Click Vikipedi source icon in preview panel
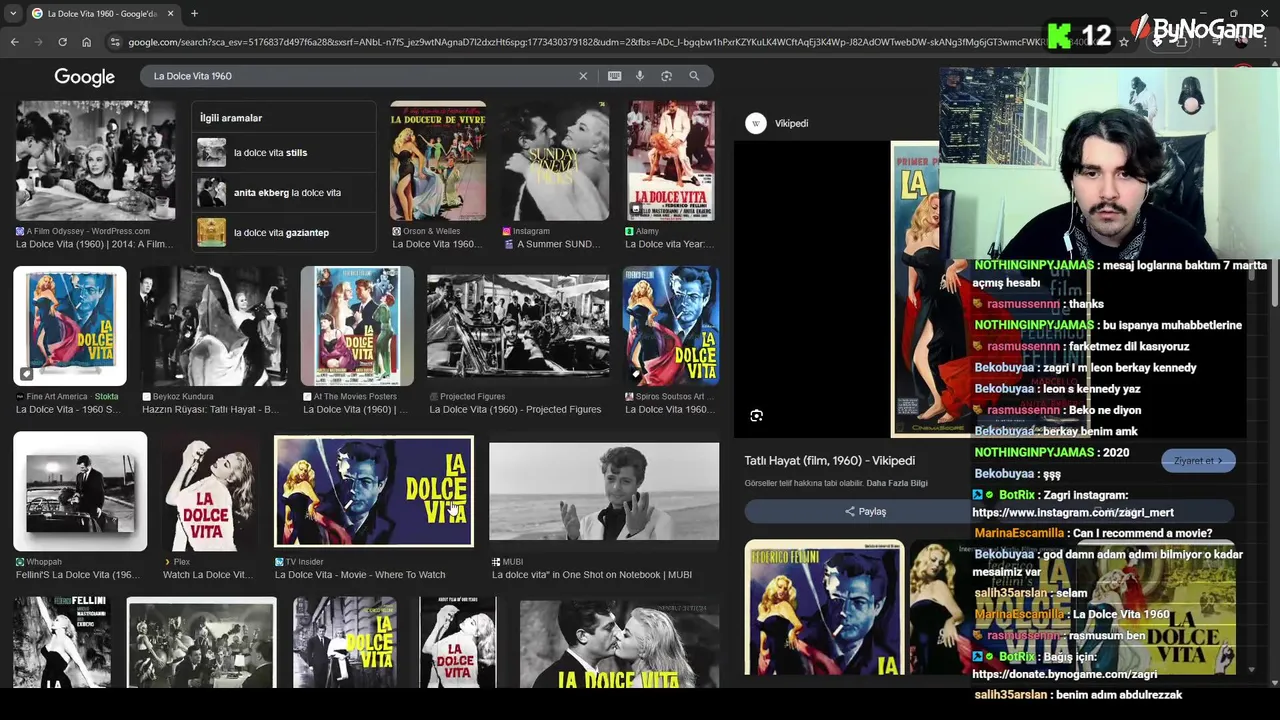 click(x=756, y=123)
